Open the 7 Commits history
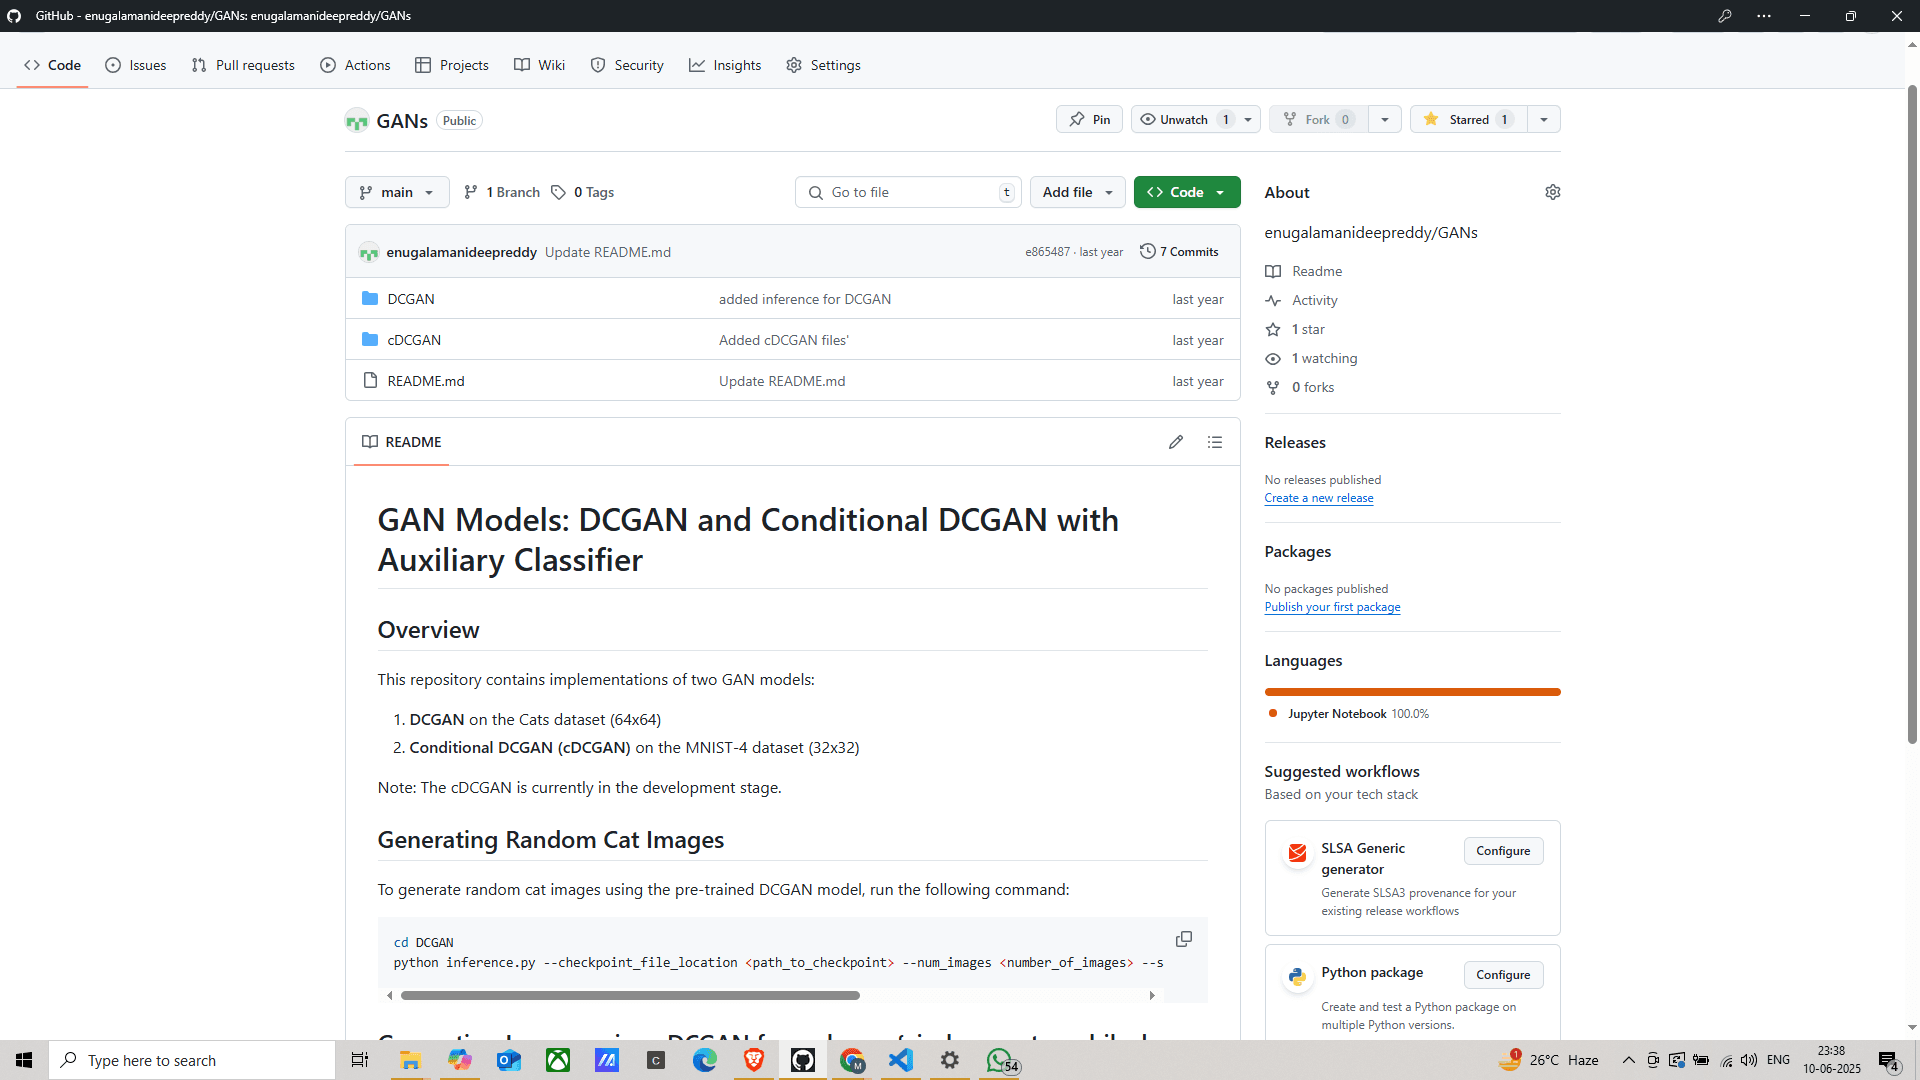 [x=1180, y=252]
